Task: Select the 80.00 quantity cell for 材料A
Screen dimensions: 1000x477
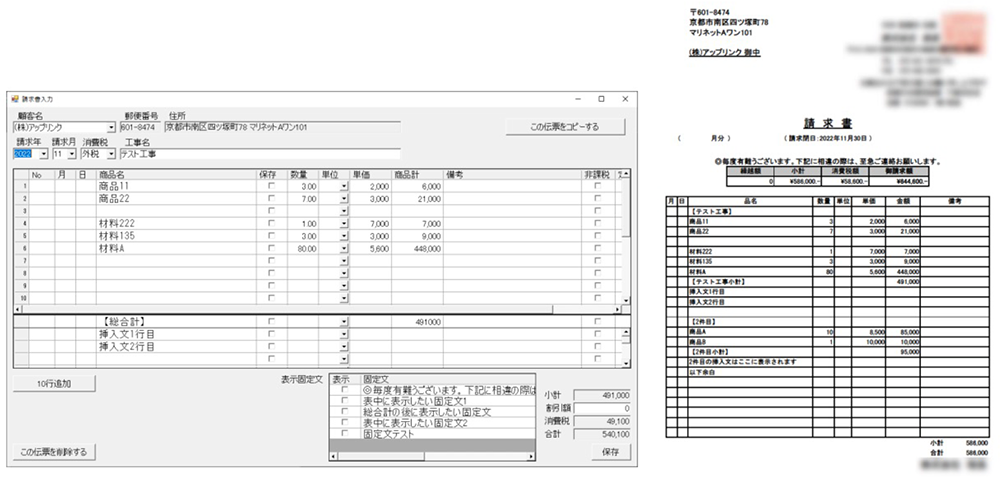Action: 303,249
